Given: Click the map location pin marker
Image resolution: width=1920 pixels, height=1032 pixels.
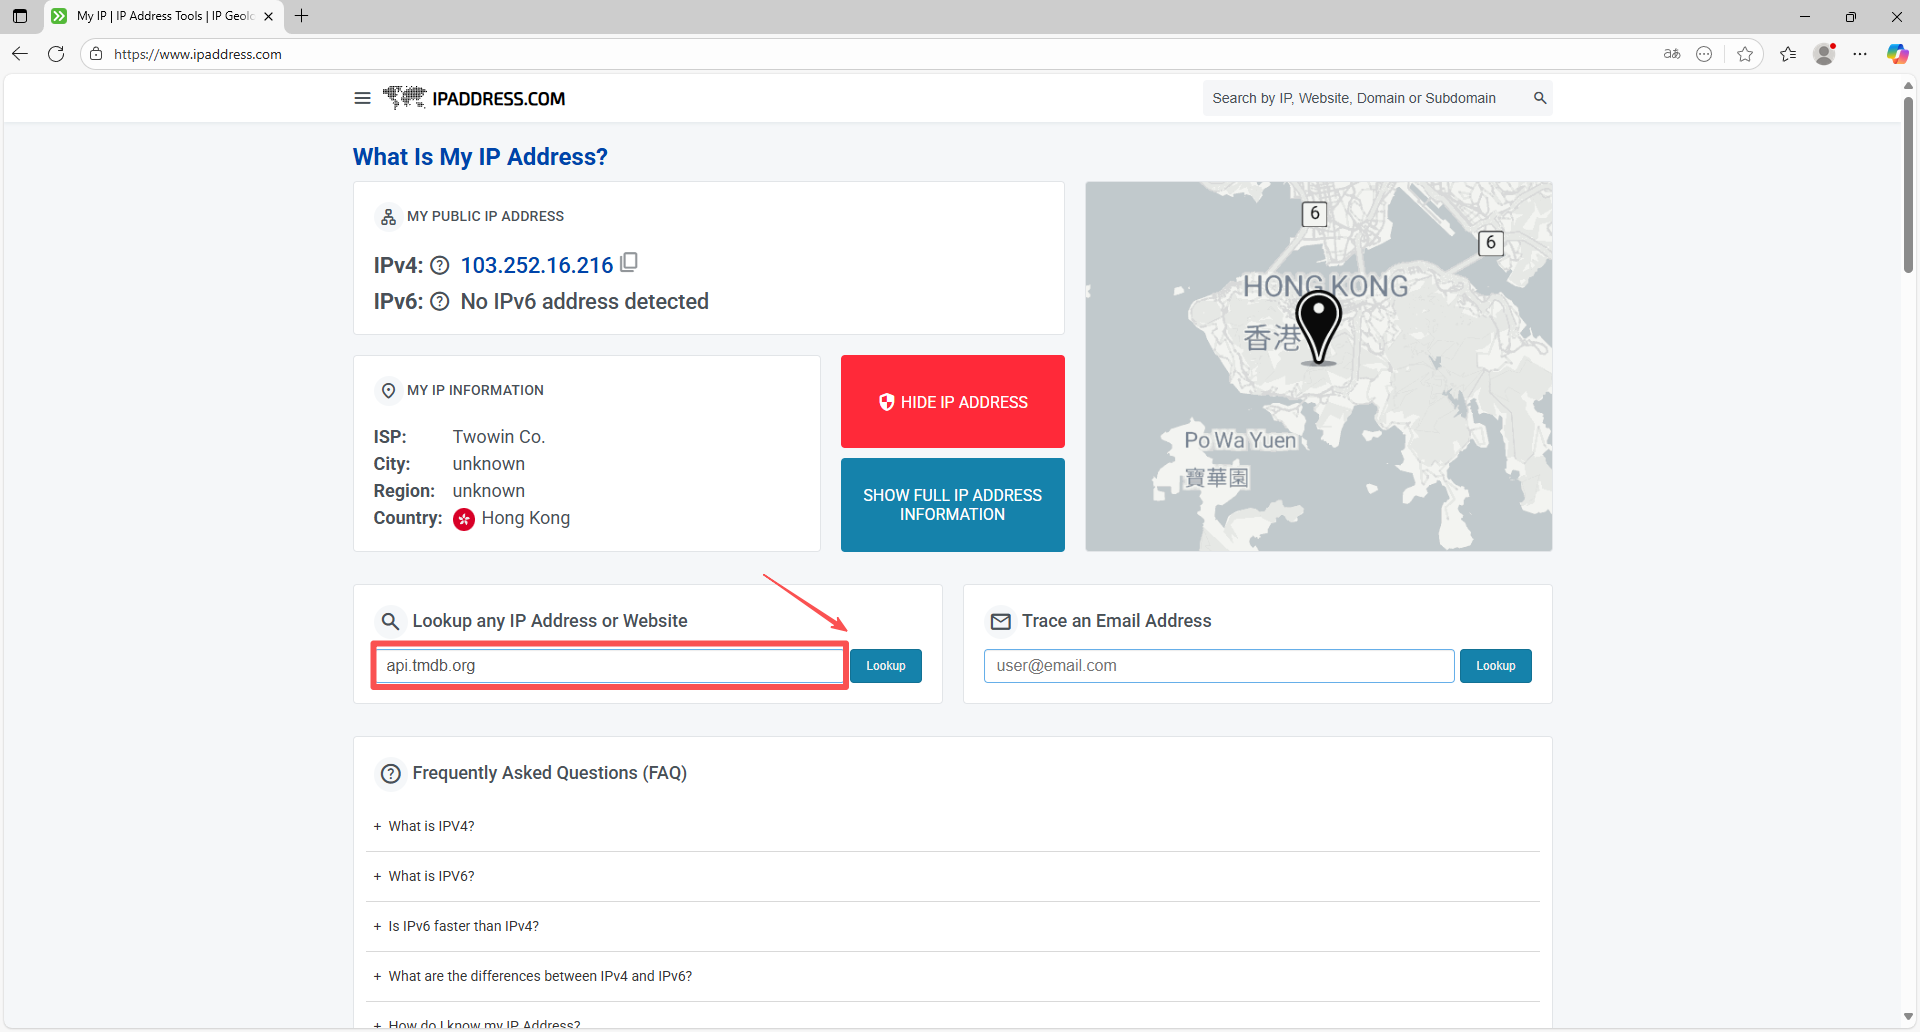Looking at the screenshot, I should coord(1319,327).
